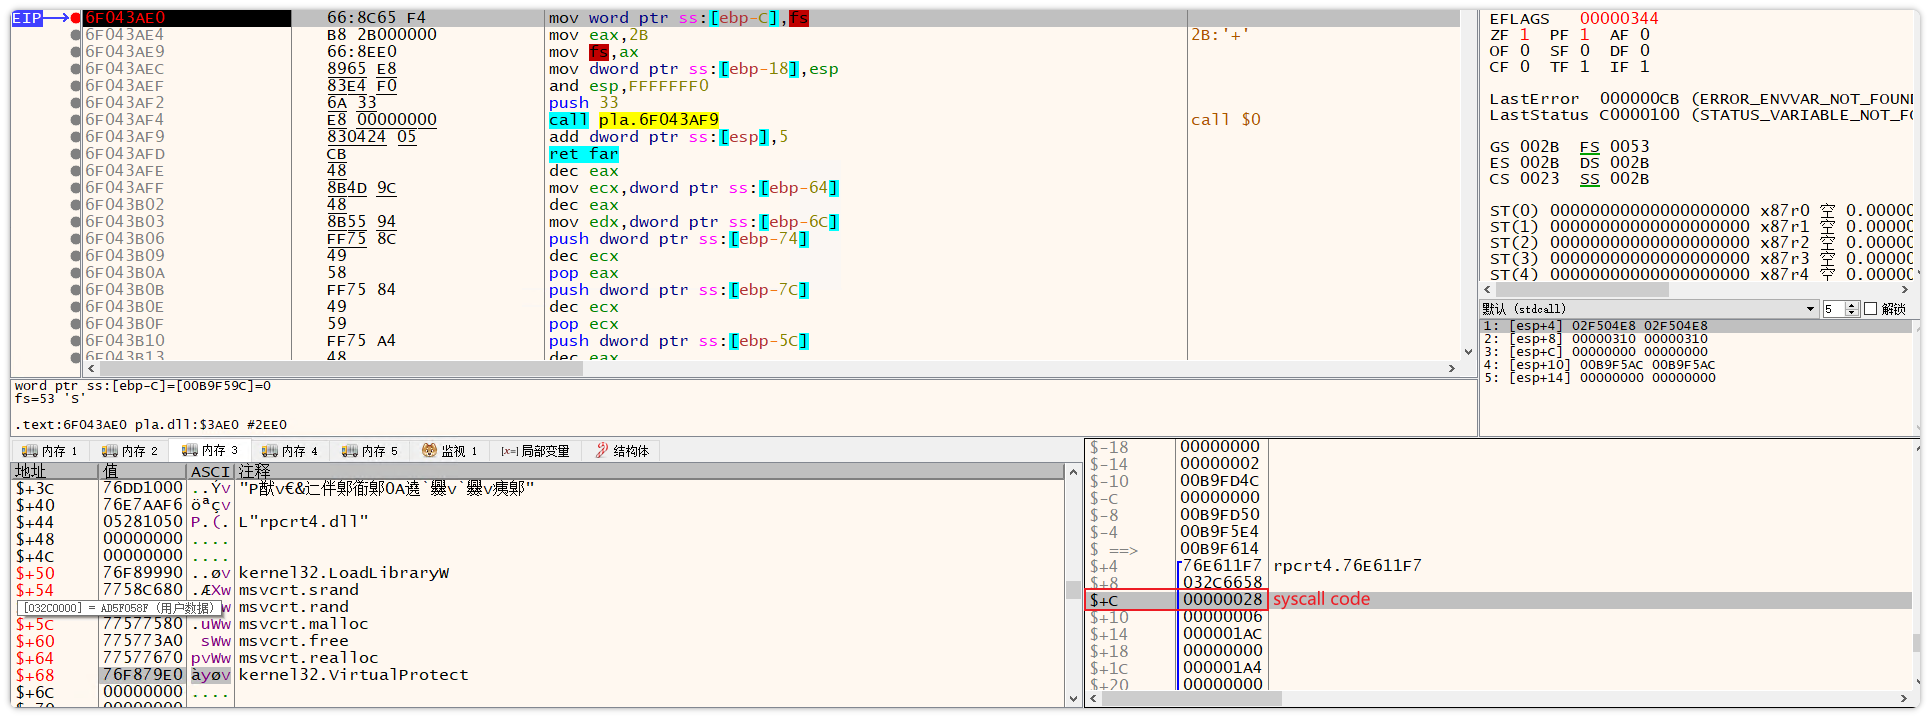The width and height of the screenshot is (1930, 718).
Task: Click the breakpoint bullet beside address 6F043AFD
Action: (x=76, y=154)
